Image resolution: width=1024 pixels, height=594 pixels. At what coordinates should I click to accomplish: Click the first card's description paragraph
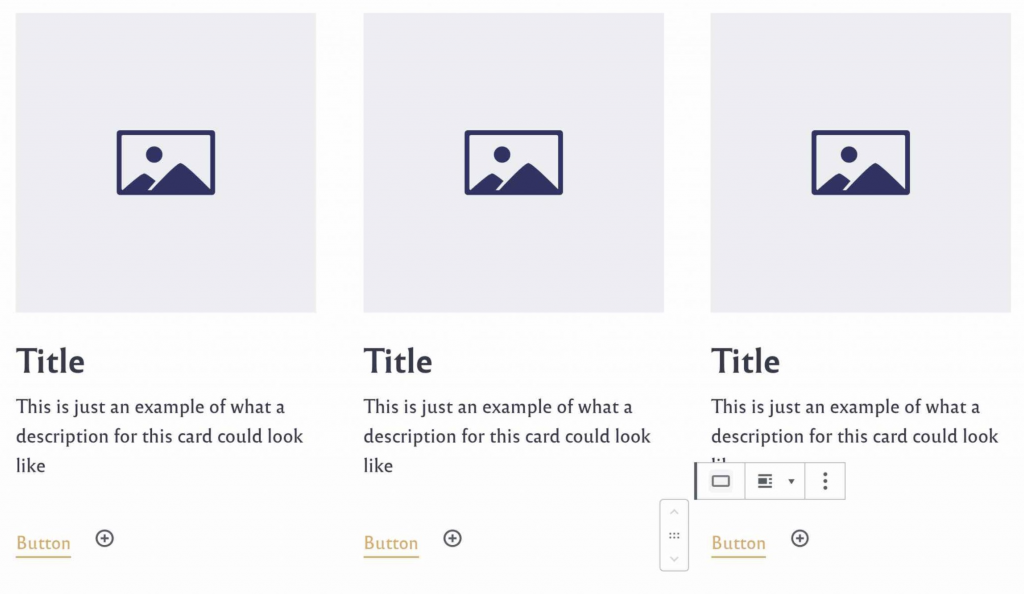point(160,436)
